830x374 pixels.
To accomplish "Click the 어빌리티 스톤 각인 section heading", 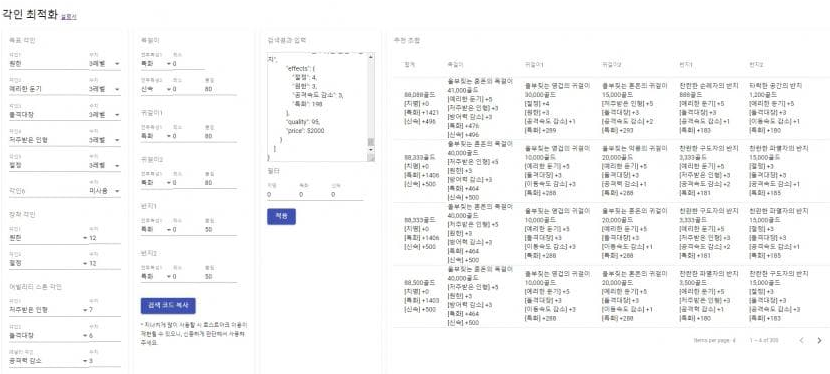I will point(35,287).
